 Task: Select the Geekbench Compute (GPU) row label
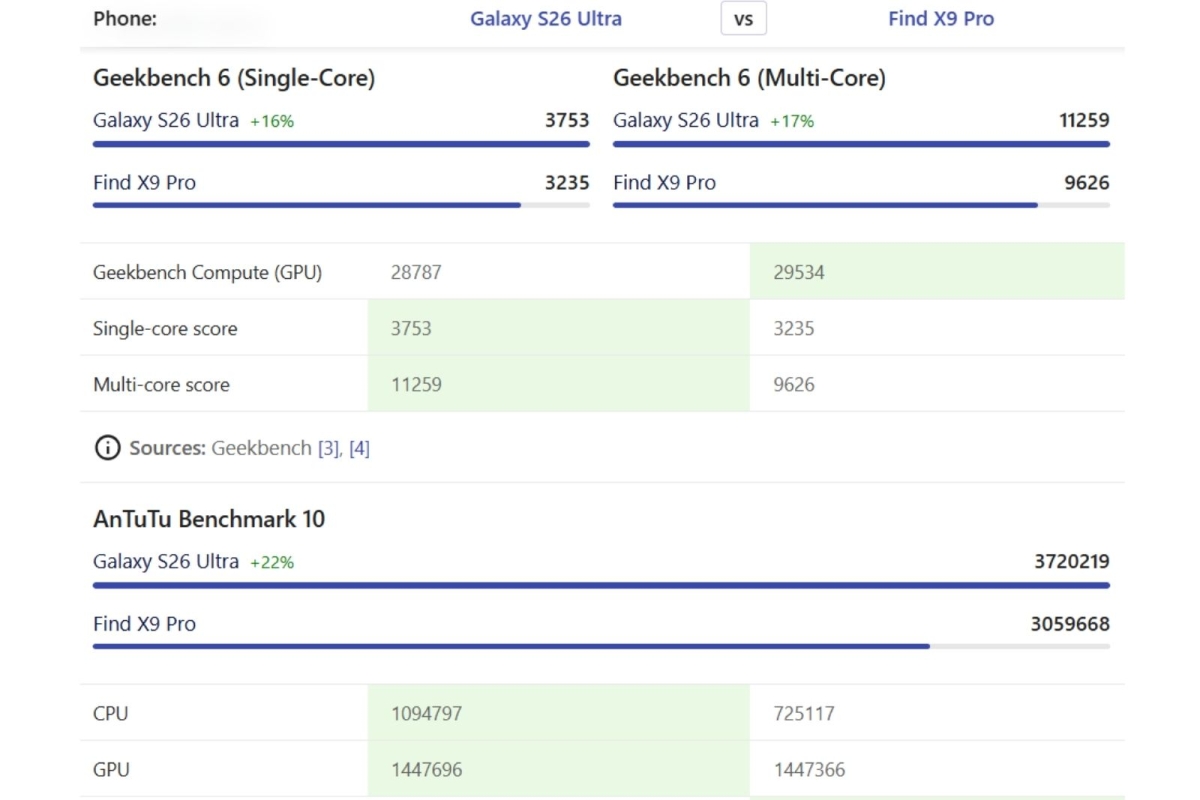(207, 272)
